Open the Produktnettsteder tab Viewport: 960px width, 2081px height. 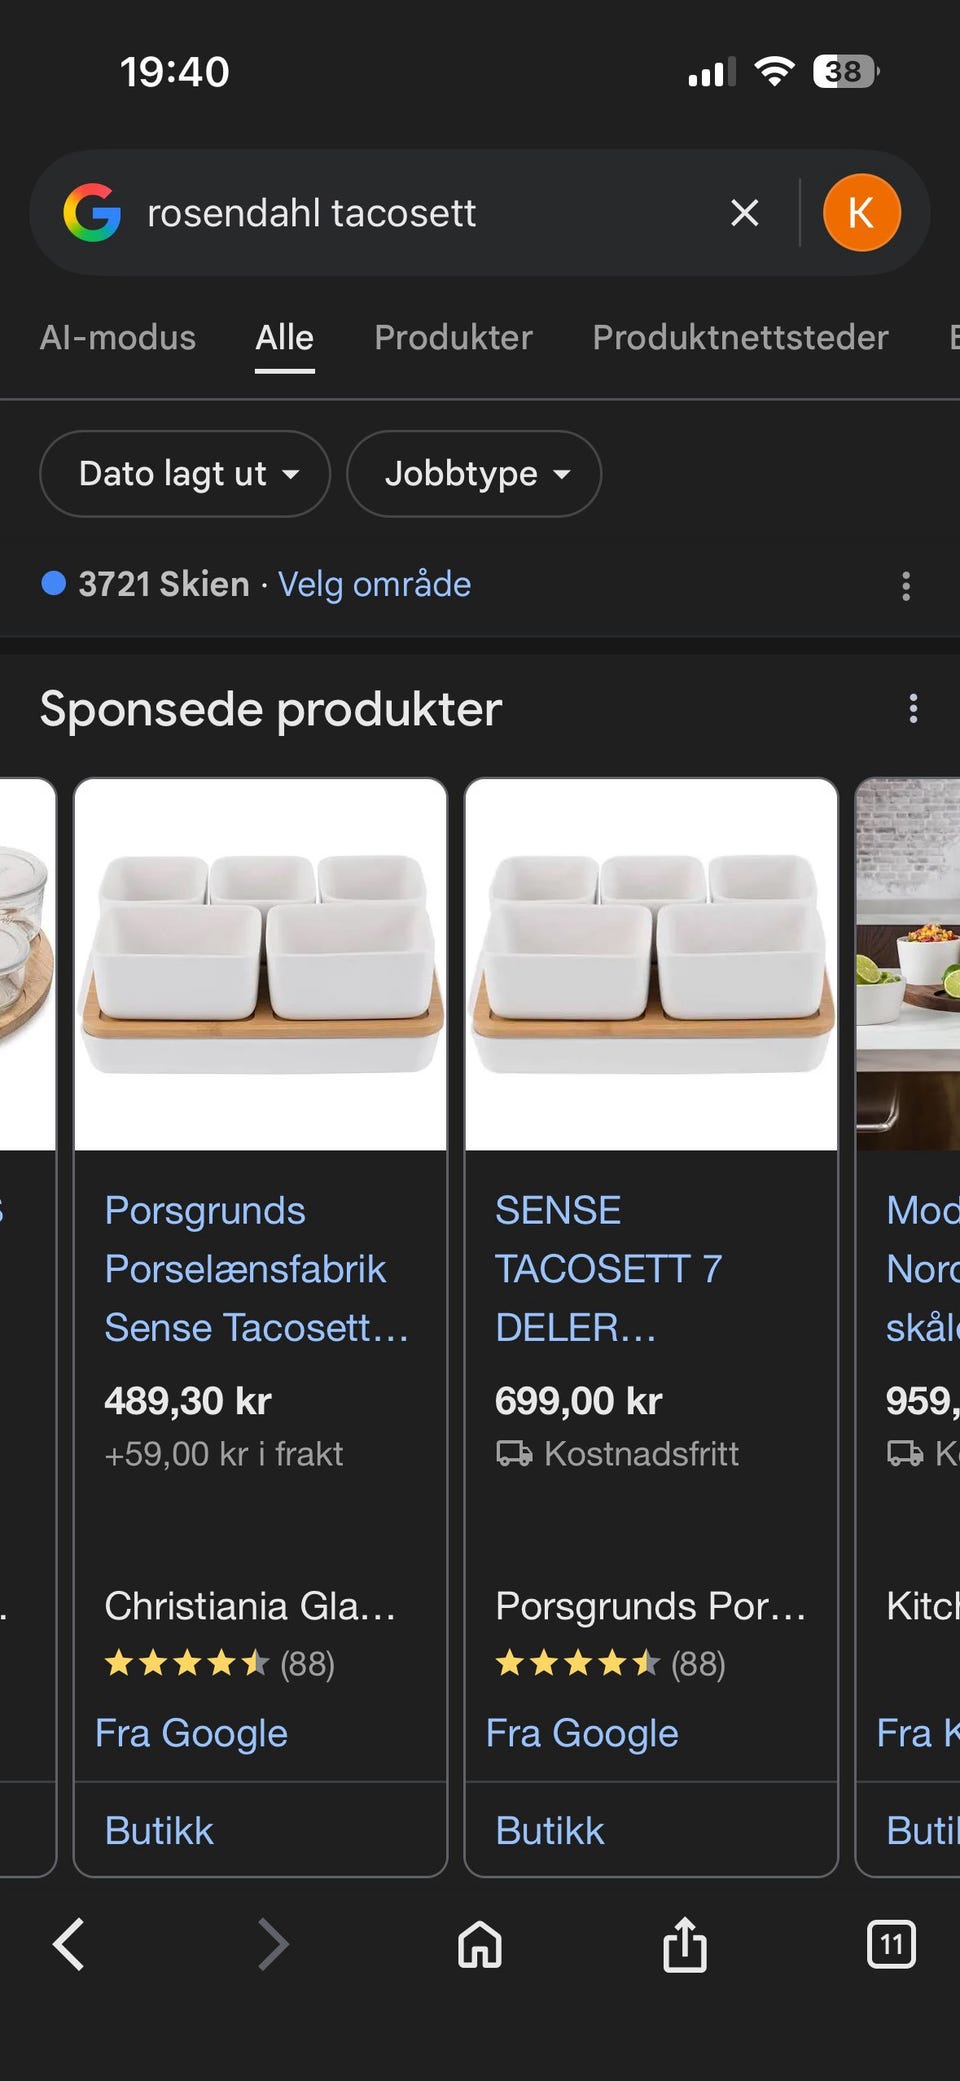(740, 338)
